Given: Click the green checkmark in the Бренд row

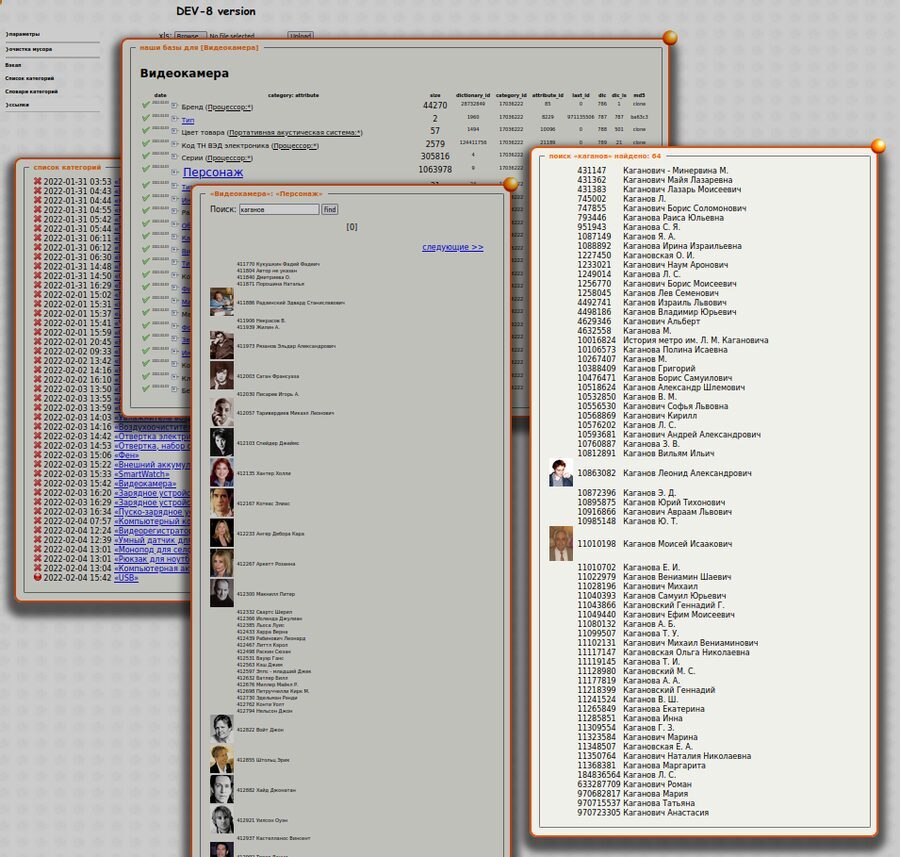Looking at the screenshot, I should coord(146,105).
